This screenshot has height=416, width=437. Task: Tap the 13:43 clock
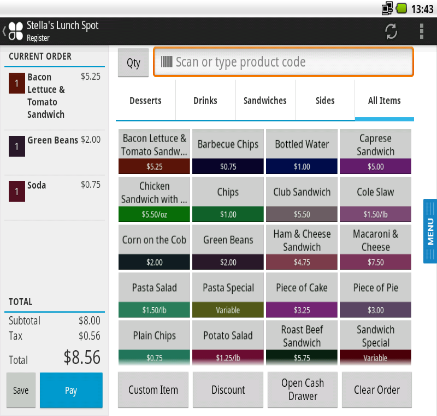tap(422, 9)
